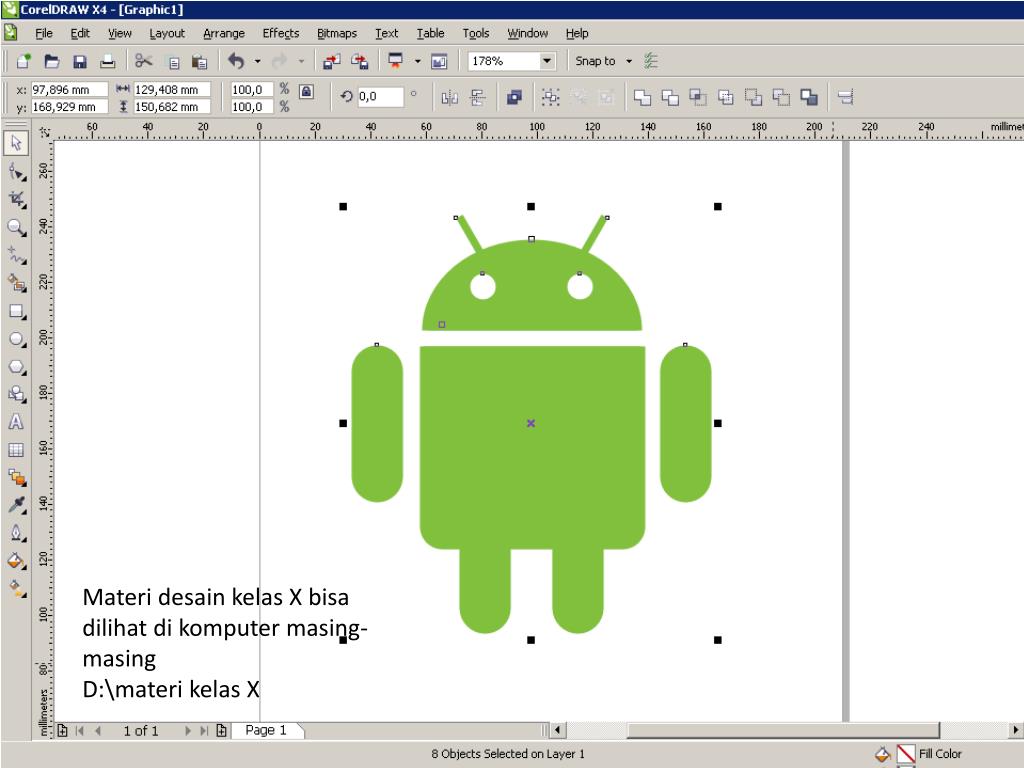Open the Tools menu
The height and width of the screenshot is (768, 1024).
[x=476, y=33]
